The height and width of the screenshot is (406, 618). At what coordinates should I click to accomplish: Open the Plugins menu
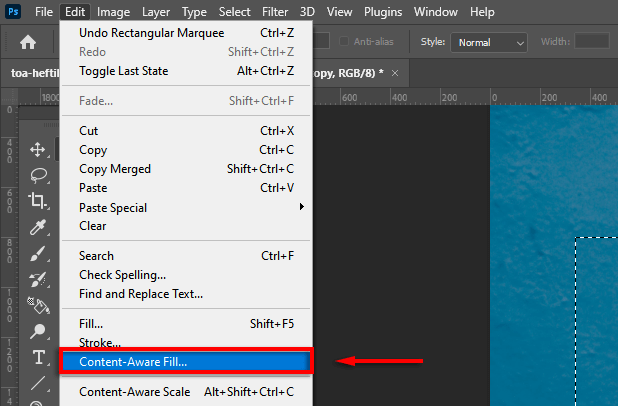383,12
